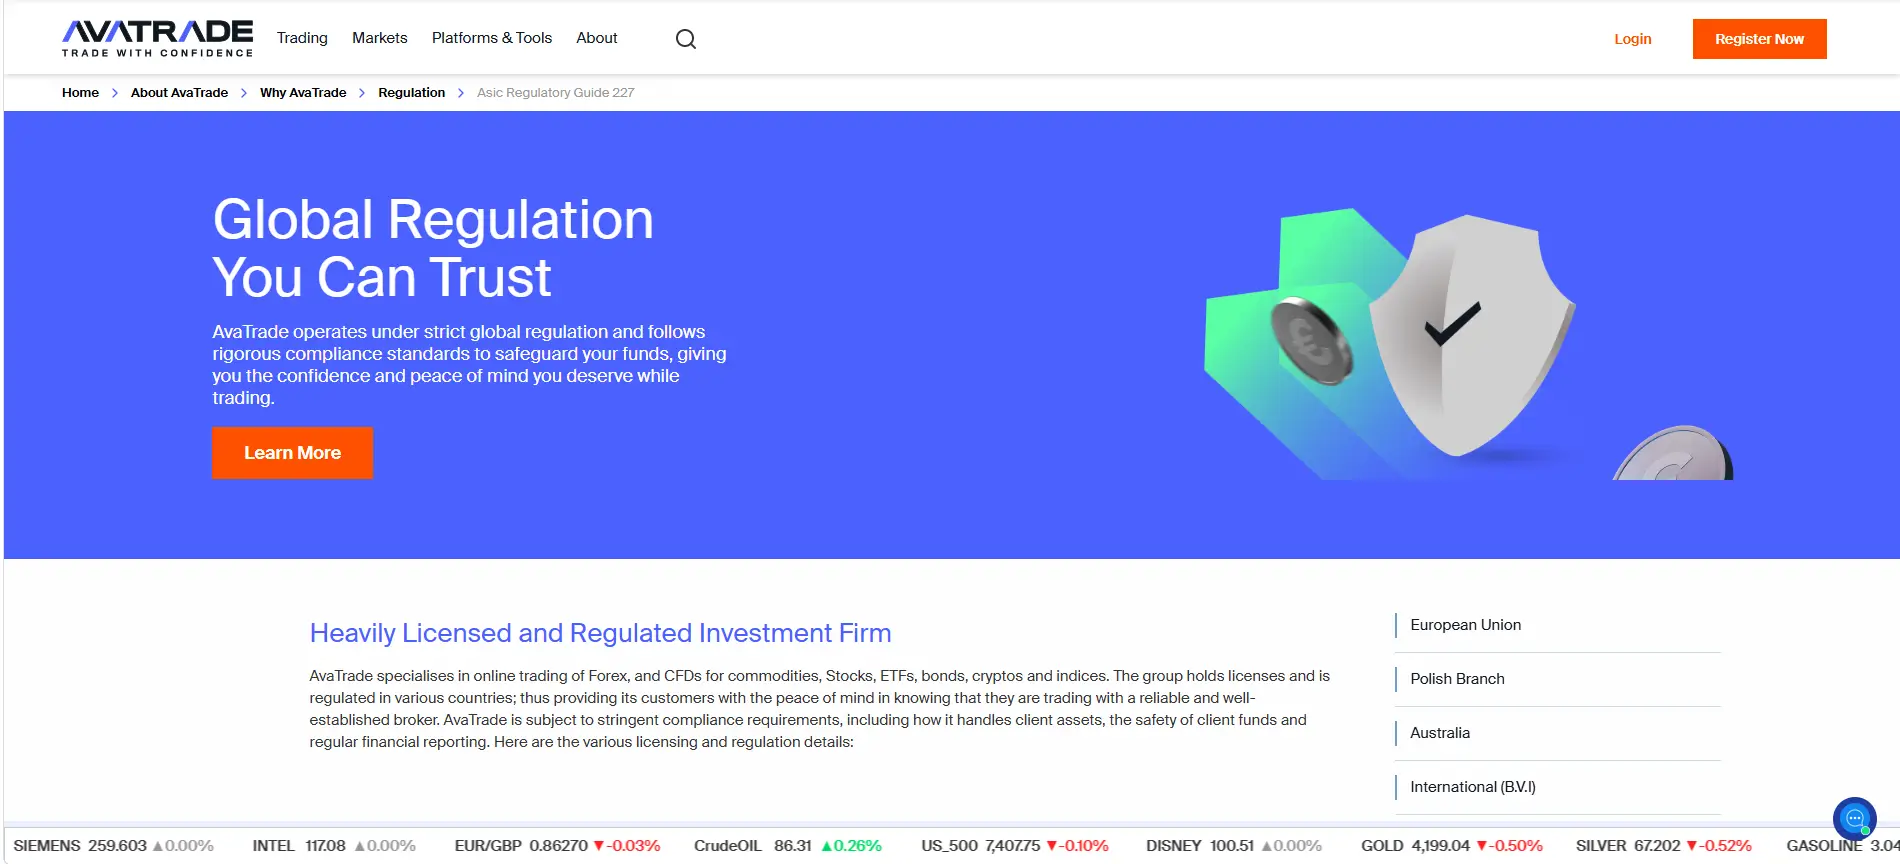
Task: Select Asic Regulatory Guide 227 breadcrumb text
Action: 556,93
